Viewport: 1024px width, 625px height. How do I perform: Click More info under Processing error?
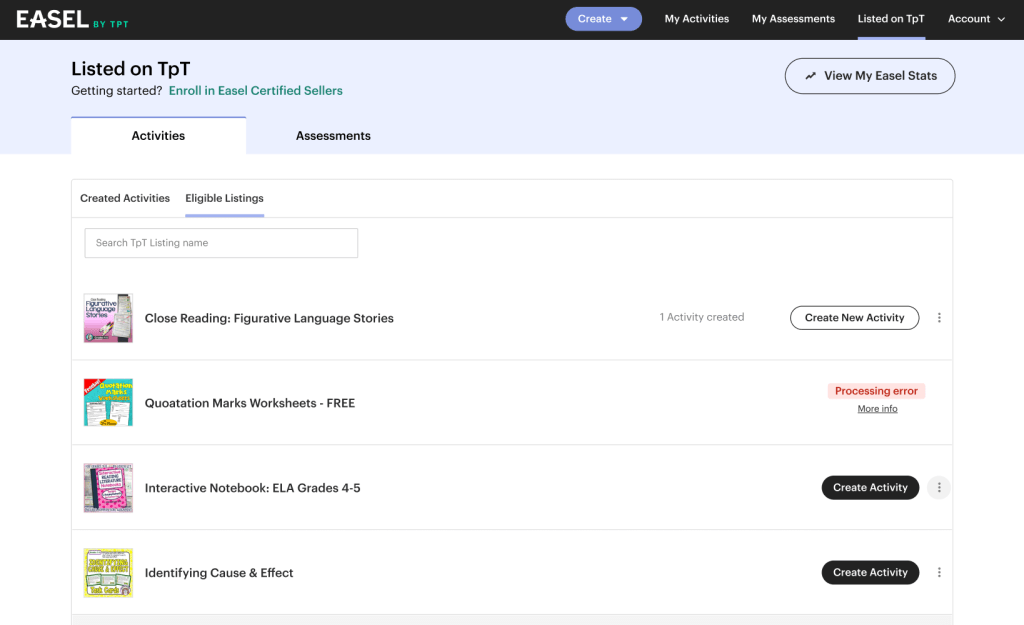(x=877, y=409)
